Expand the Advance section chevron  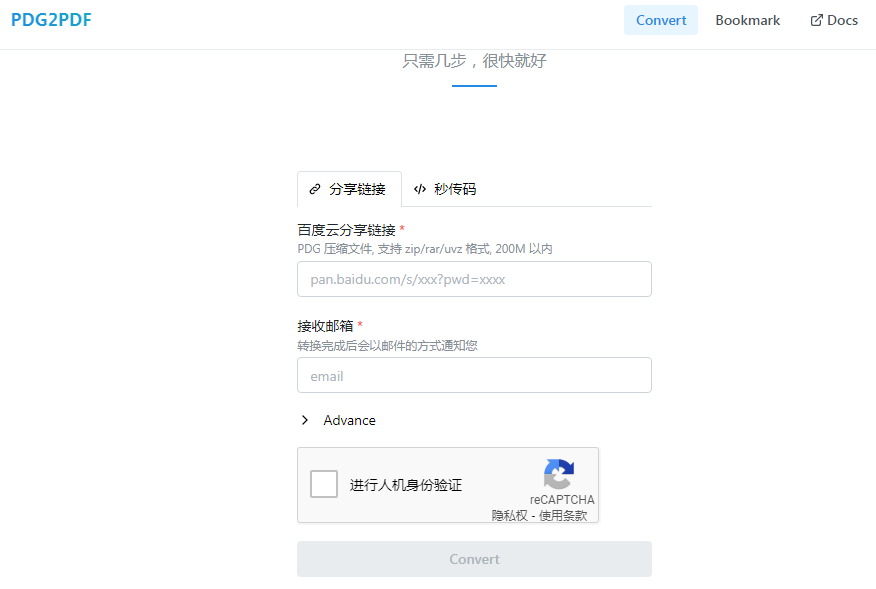(x=305, y=421)
